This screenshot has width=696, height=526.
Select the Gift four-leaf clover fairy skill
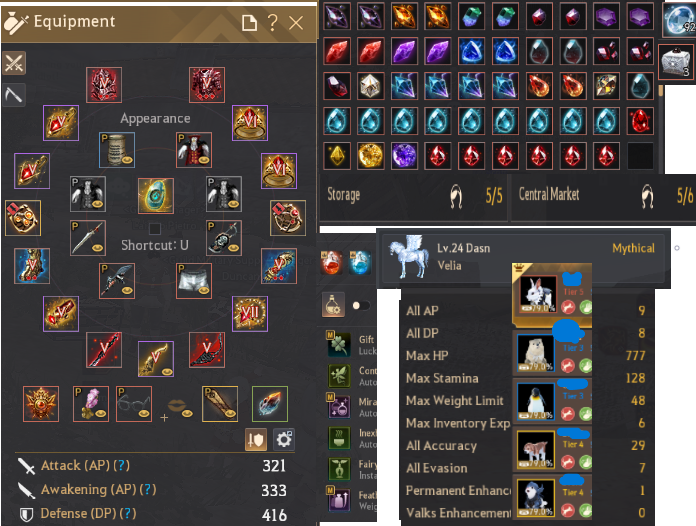pos(340,344)
